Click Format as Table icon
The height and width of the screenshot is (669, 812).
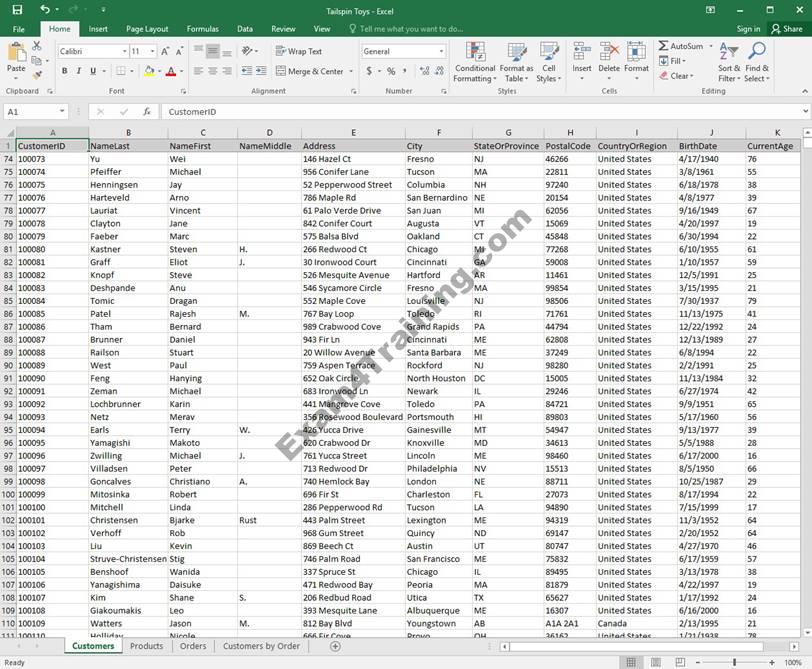click(x=517, y=62)
